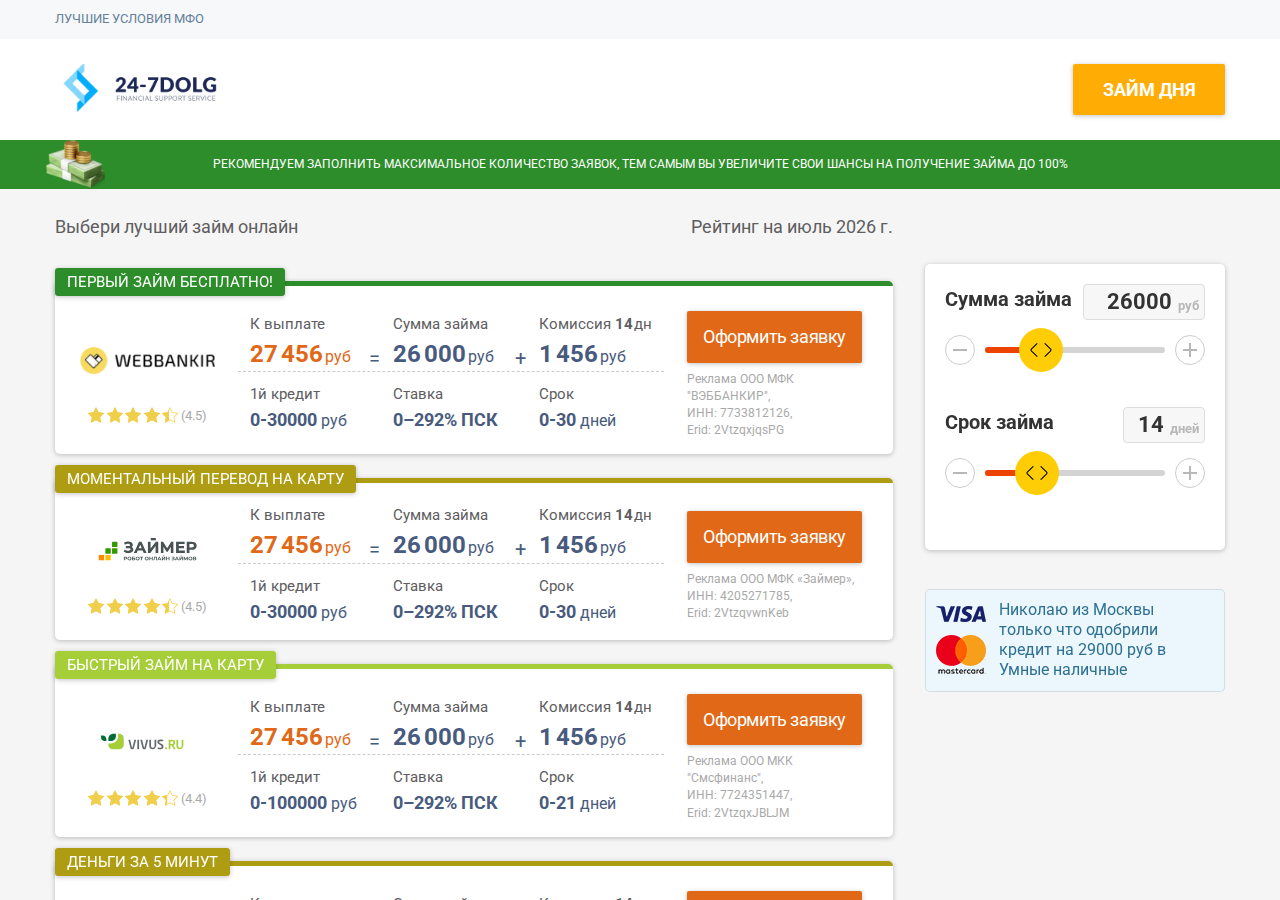Click the Займер star rating
This screenshot has height=900, width=1280.
133,606
